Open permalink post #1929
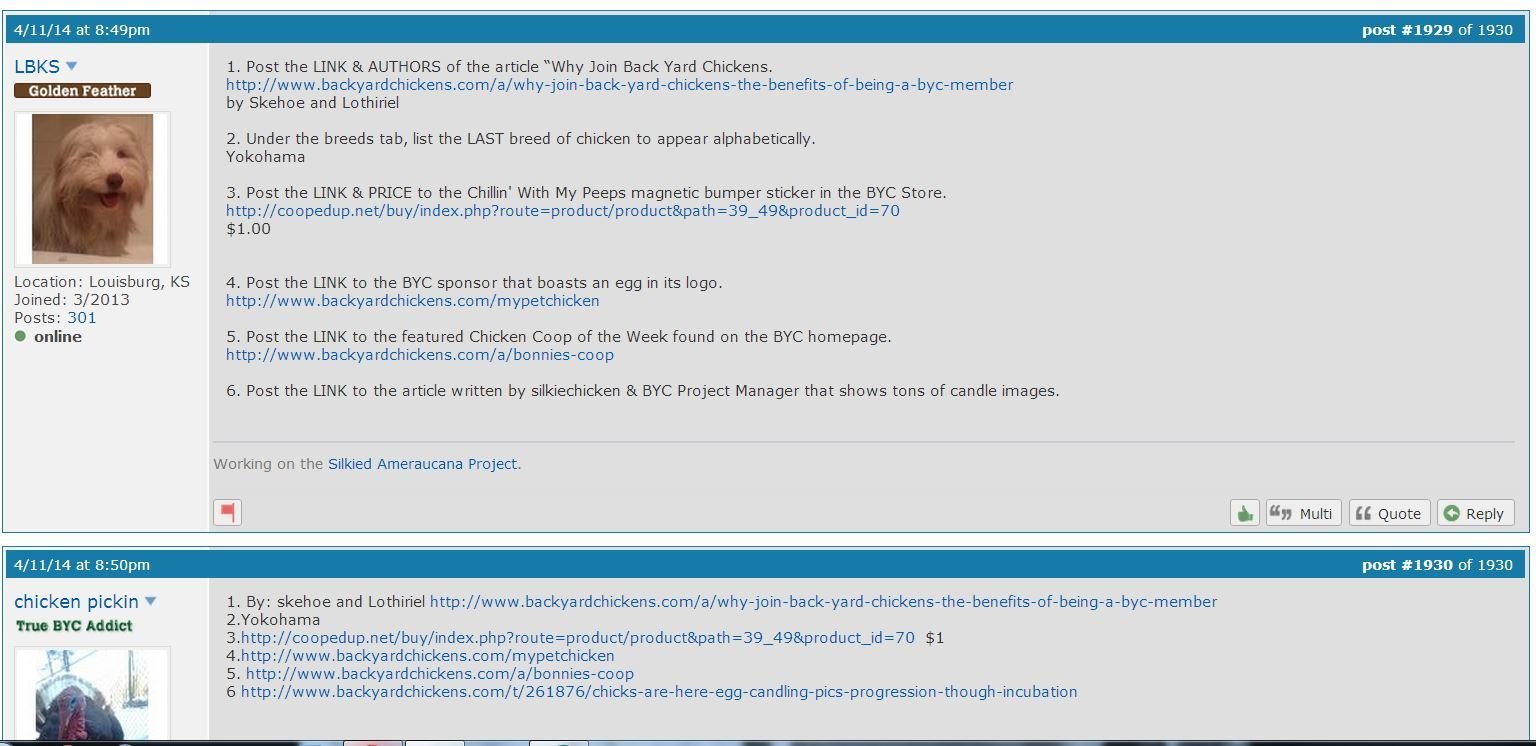Screen dimensions: 1536x746 tap(1407, 30)
